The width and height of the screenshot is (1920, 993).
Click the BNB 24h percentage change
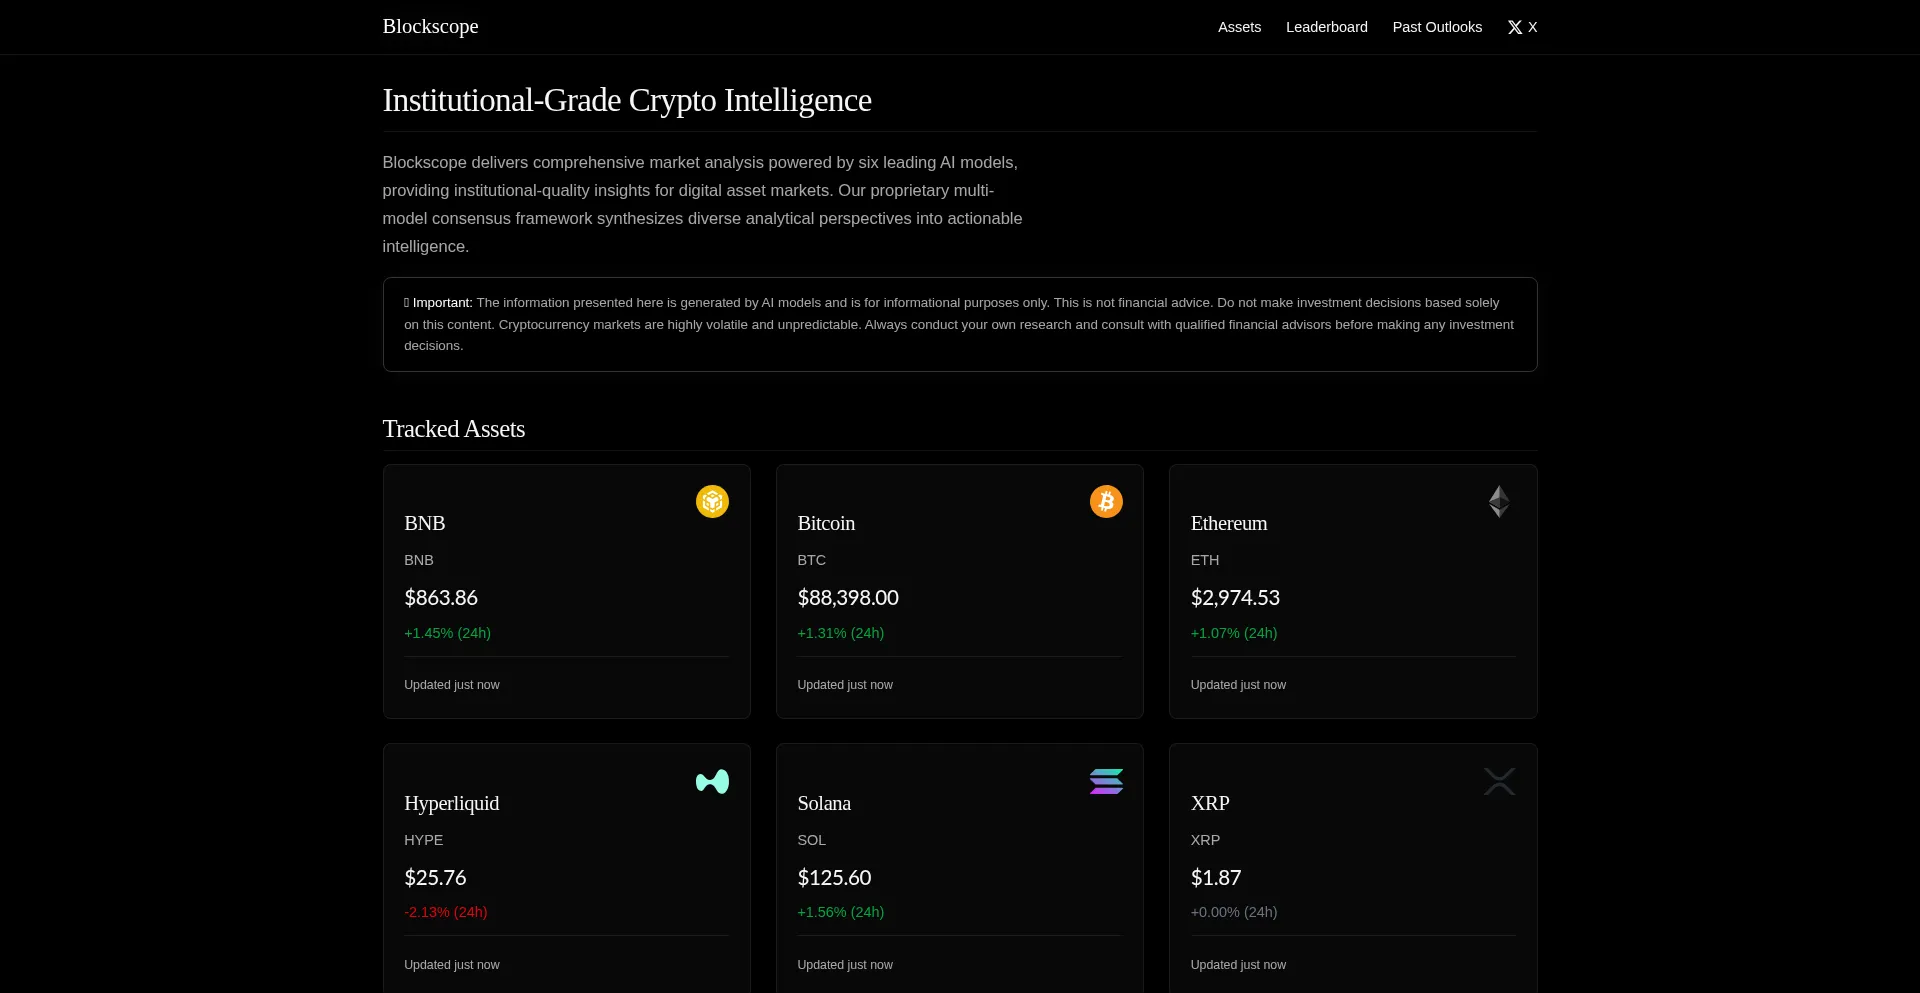coord(447,633)
